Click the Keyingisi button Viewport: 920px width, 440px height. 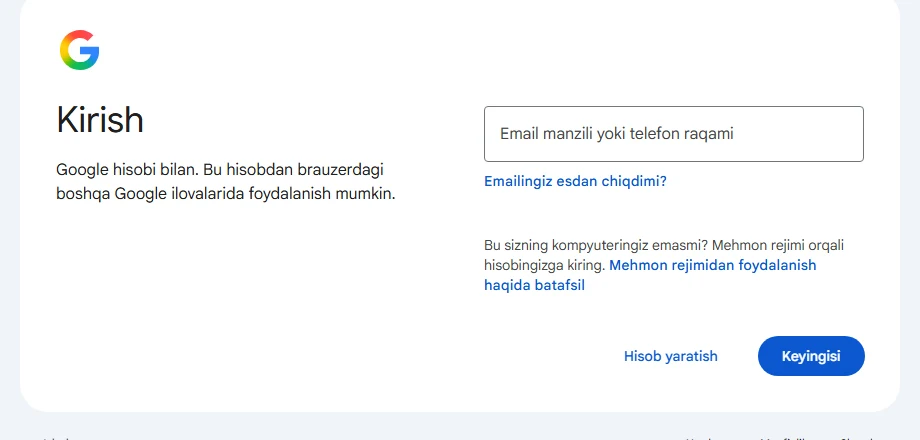tap(811, 356)
